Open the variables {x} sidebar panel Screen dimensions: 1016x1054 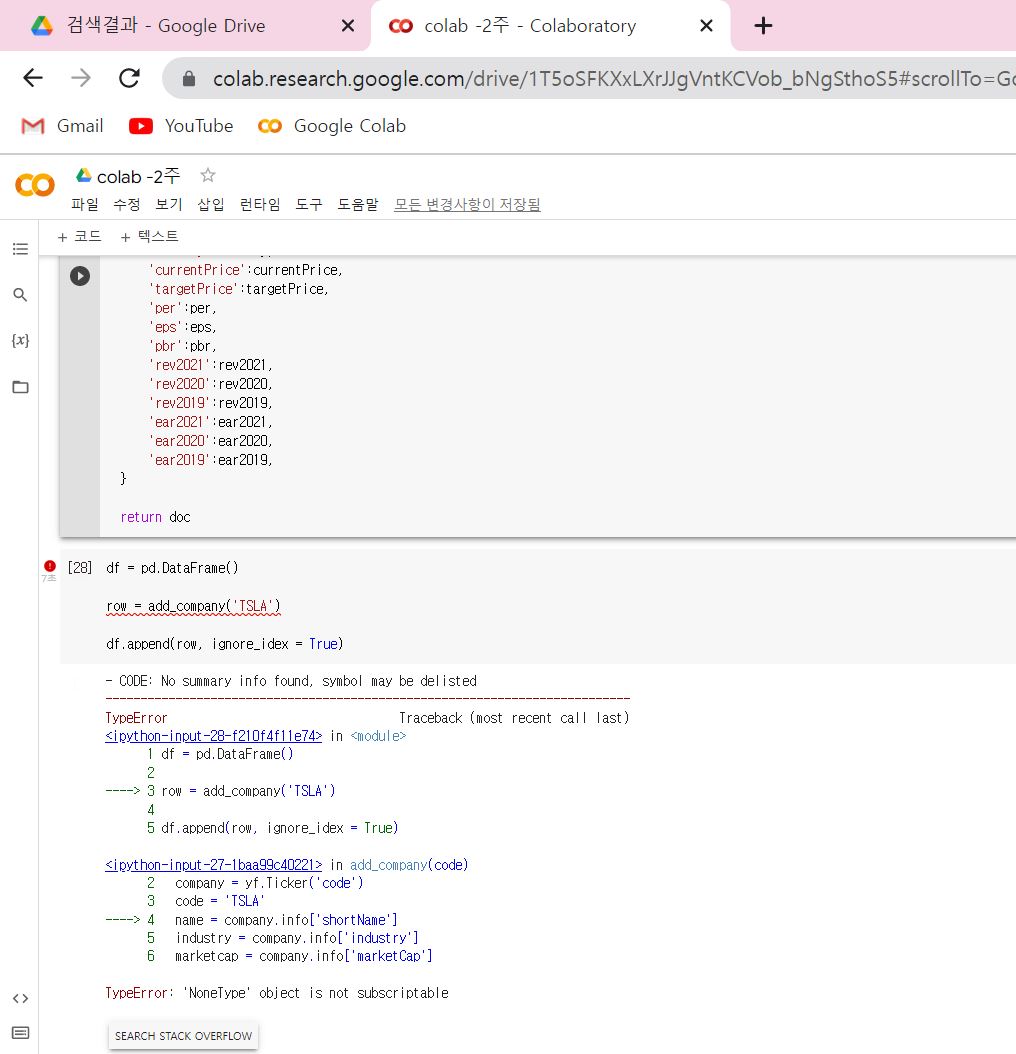tap(20, 340)
